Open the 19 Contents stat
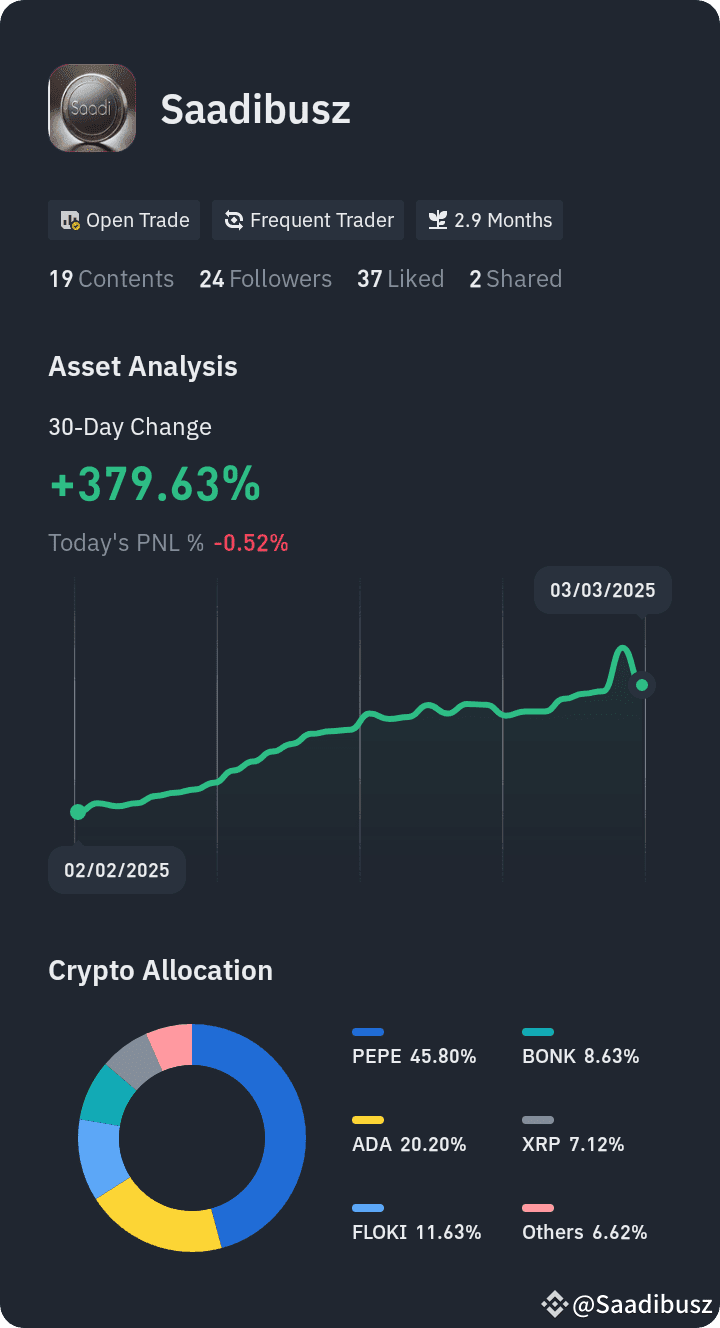Viewport: 720px width, 1328px height. click(x=111, y=279)
